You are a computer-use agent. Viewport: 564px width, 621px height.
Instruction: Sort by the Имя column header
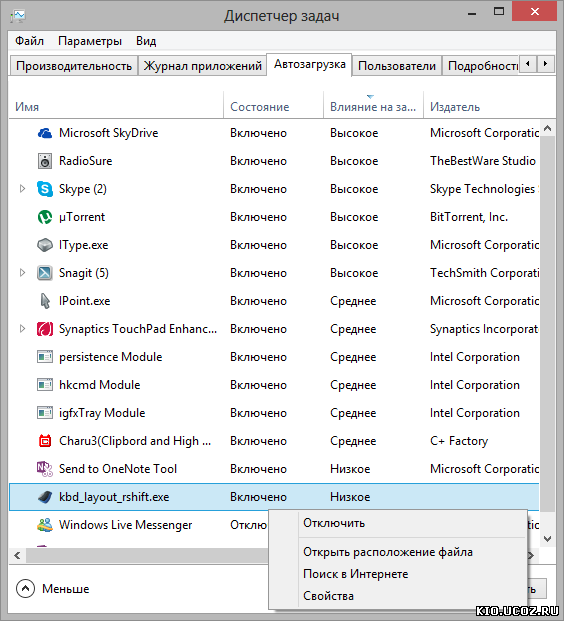coord(116,105)
